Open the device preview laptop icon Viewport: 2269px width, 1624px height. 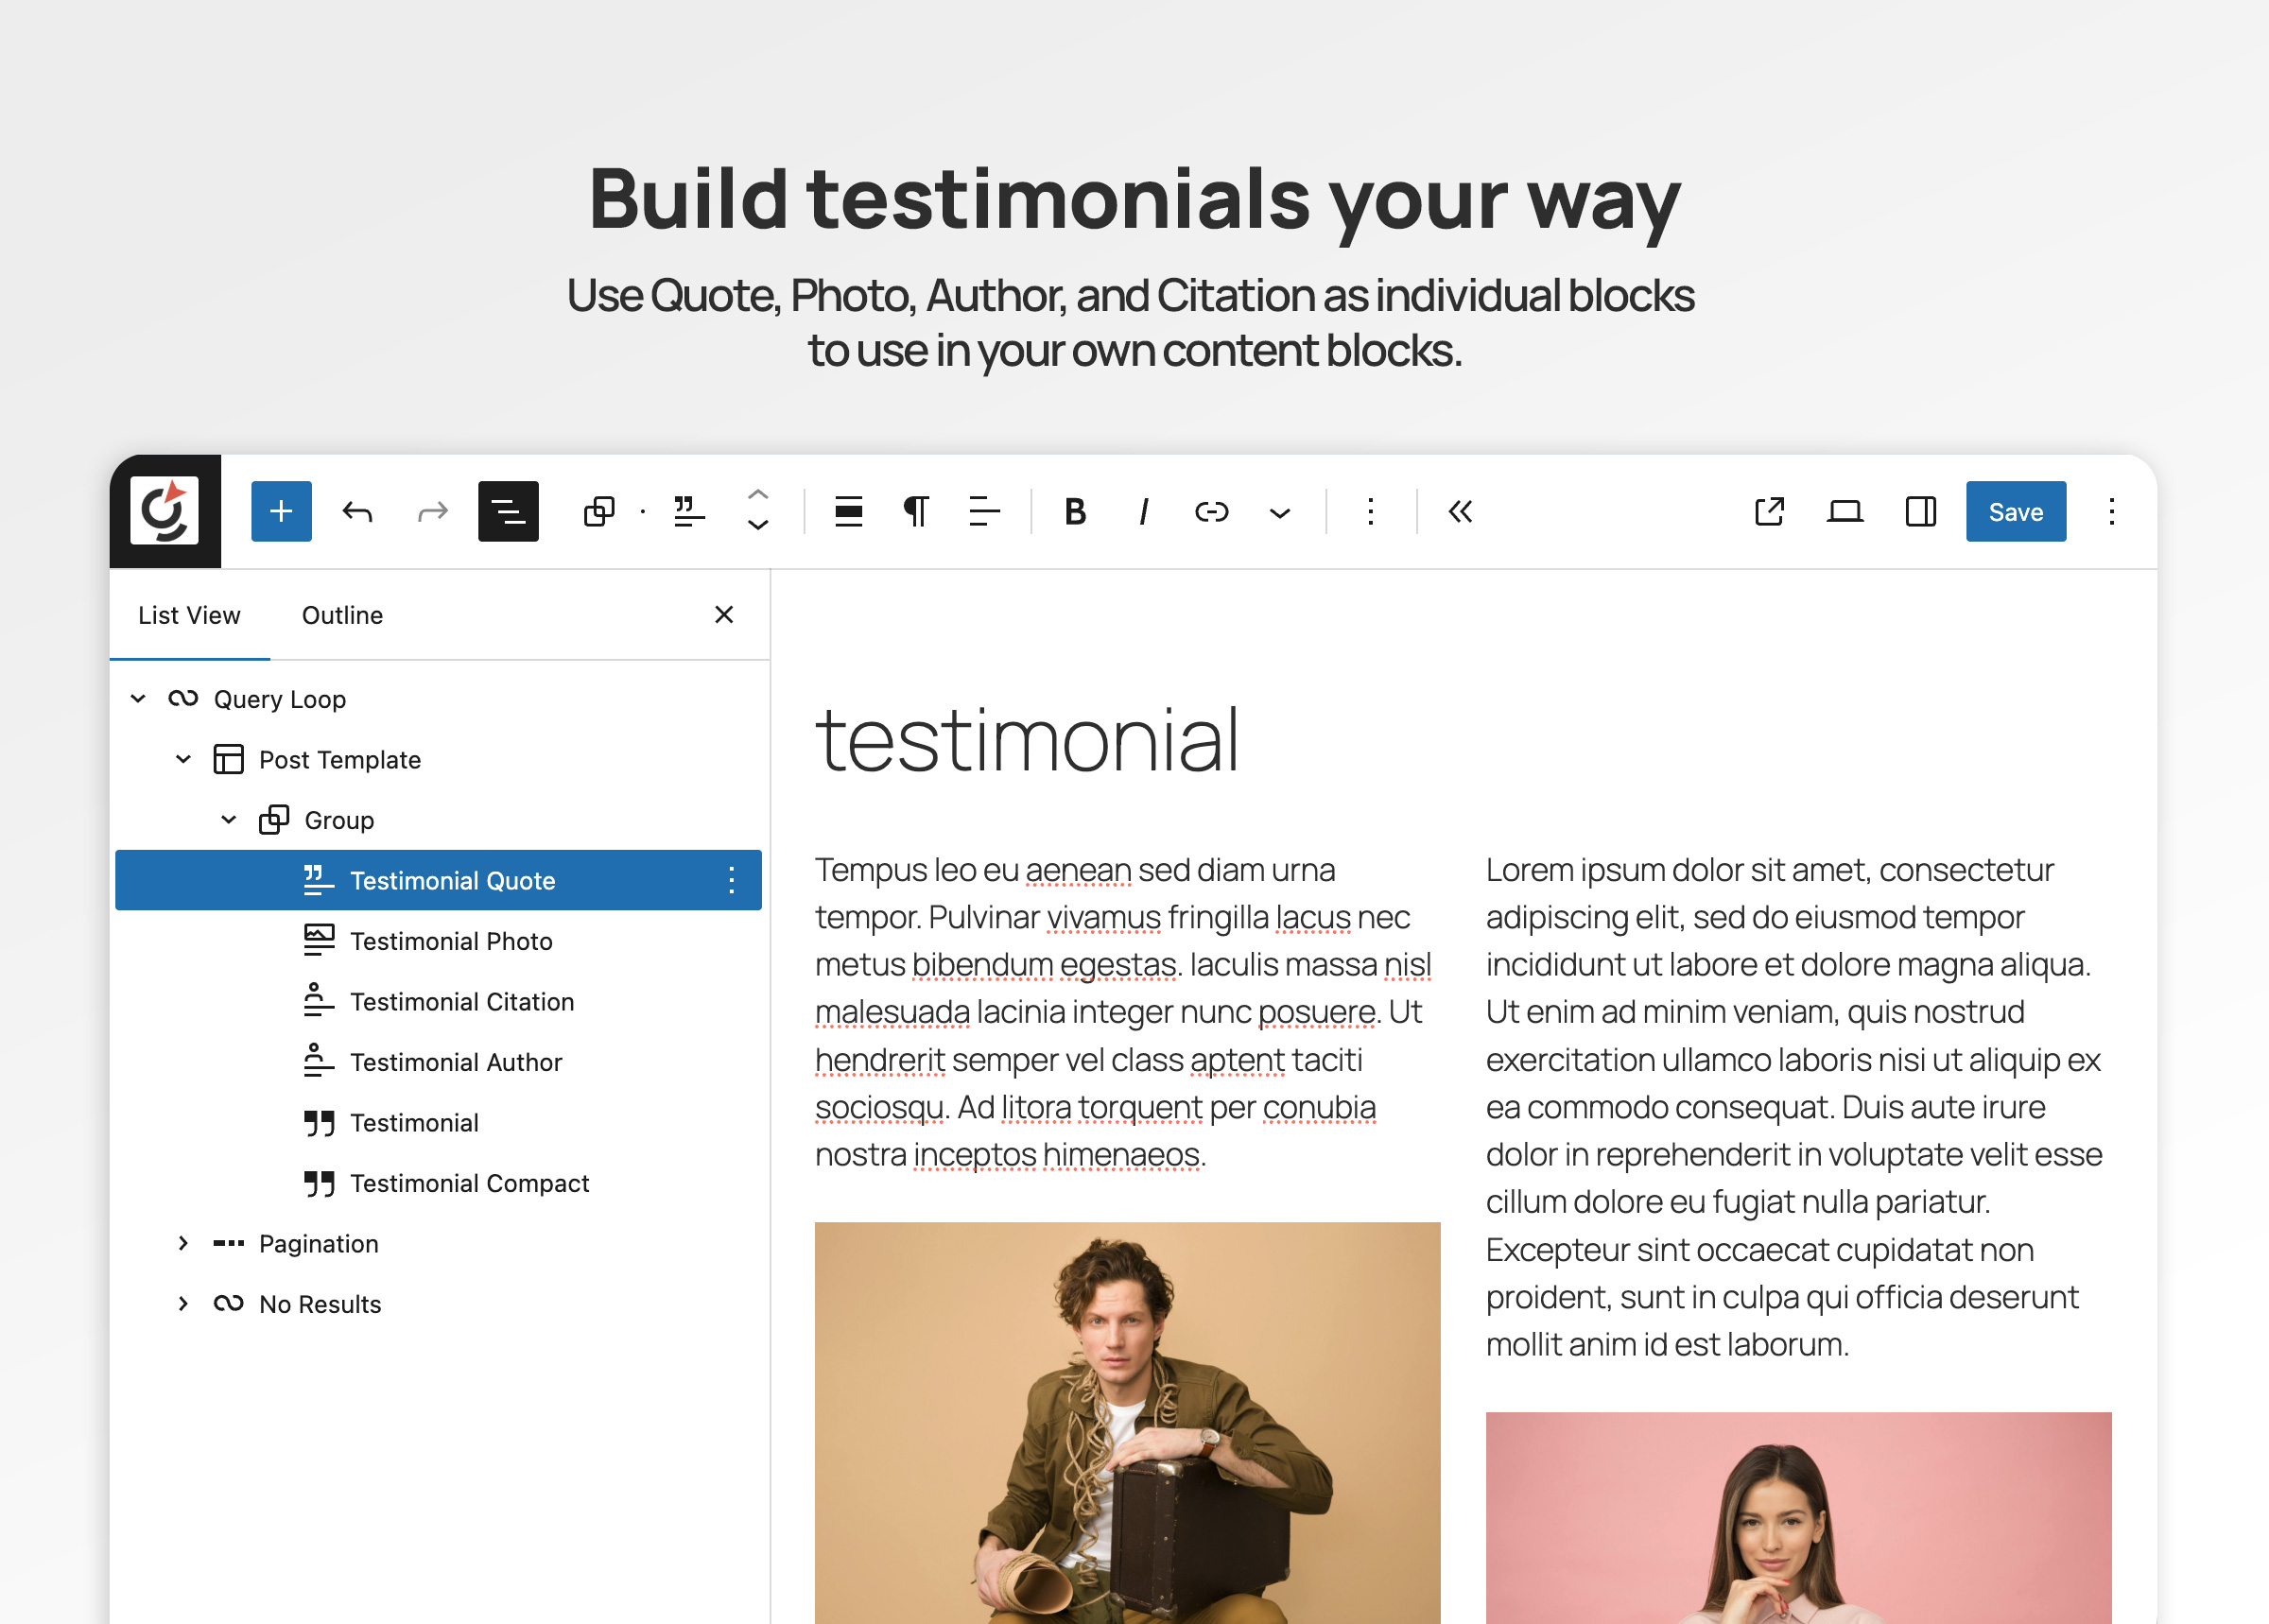pyautogui.click(x=1844, y=511)
